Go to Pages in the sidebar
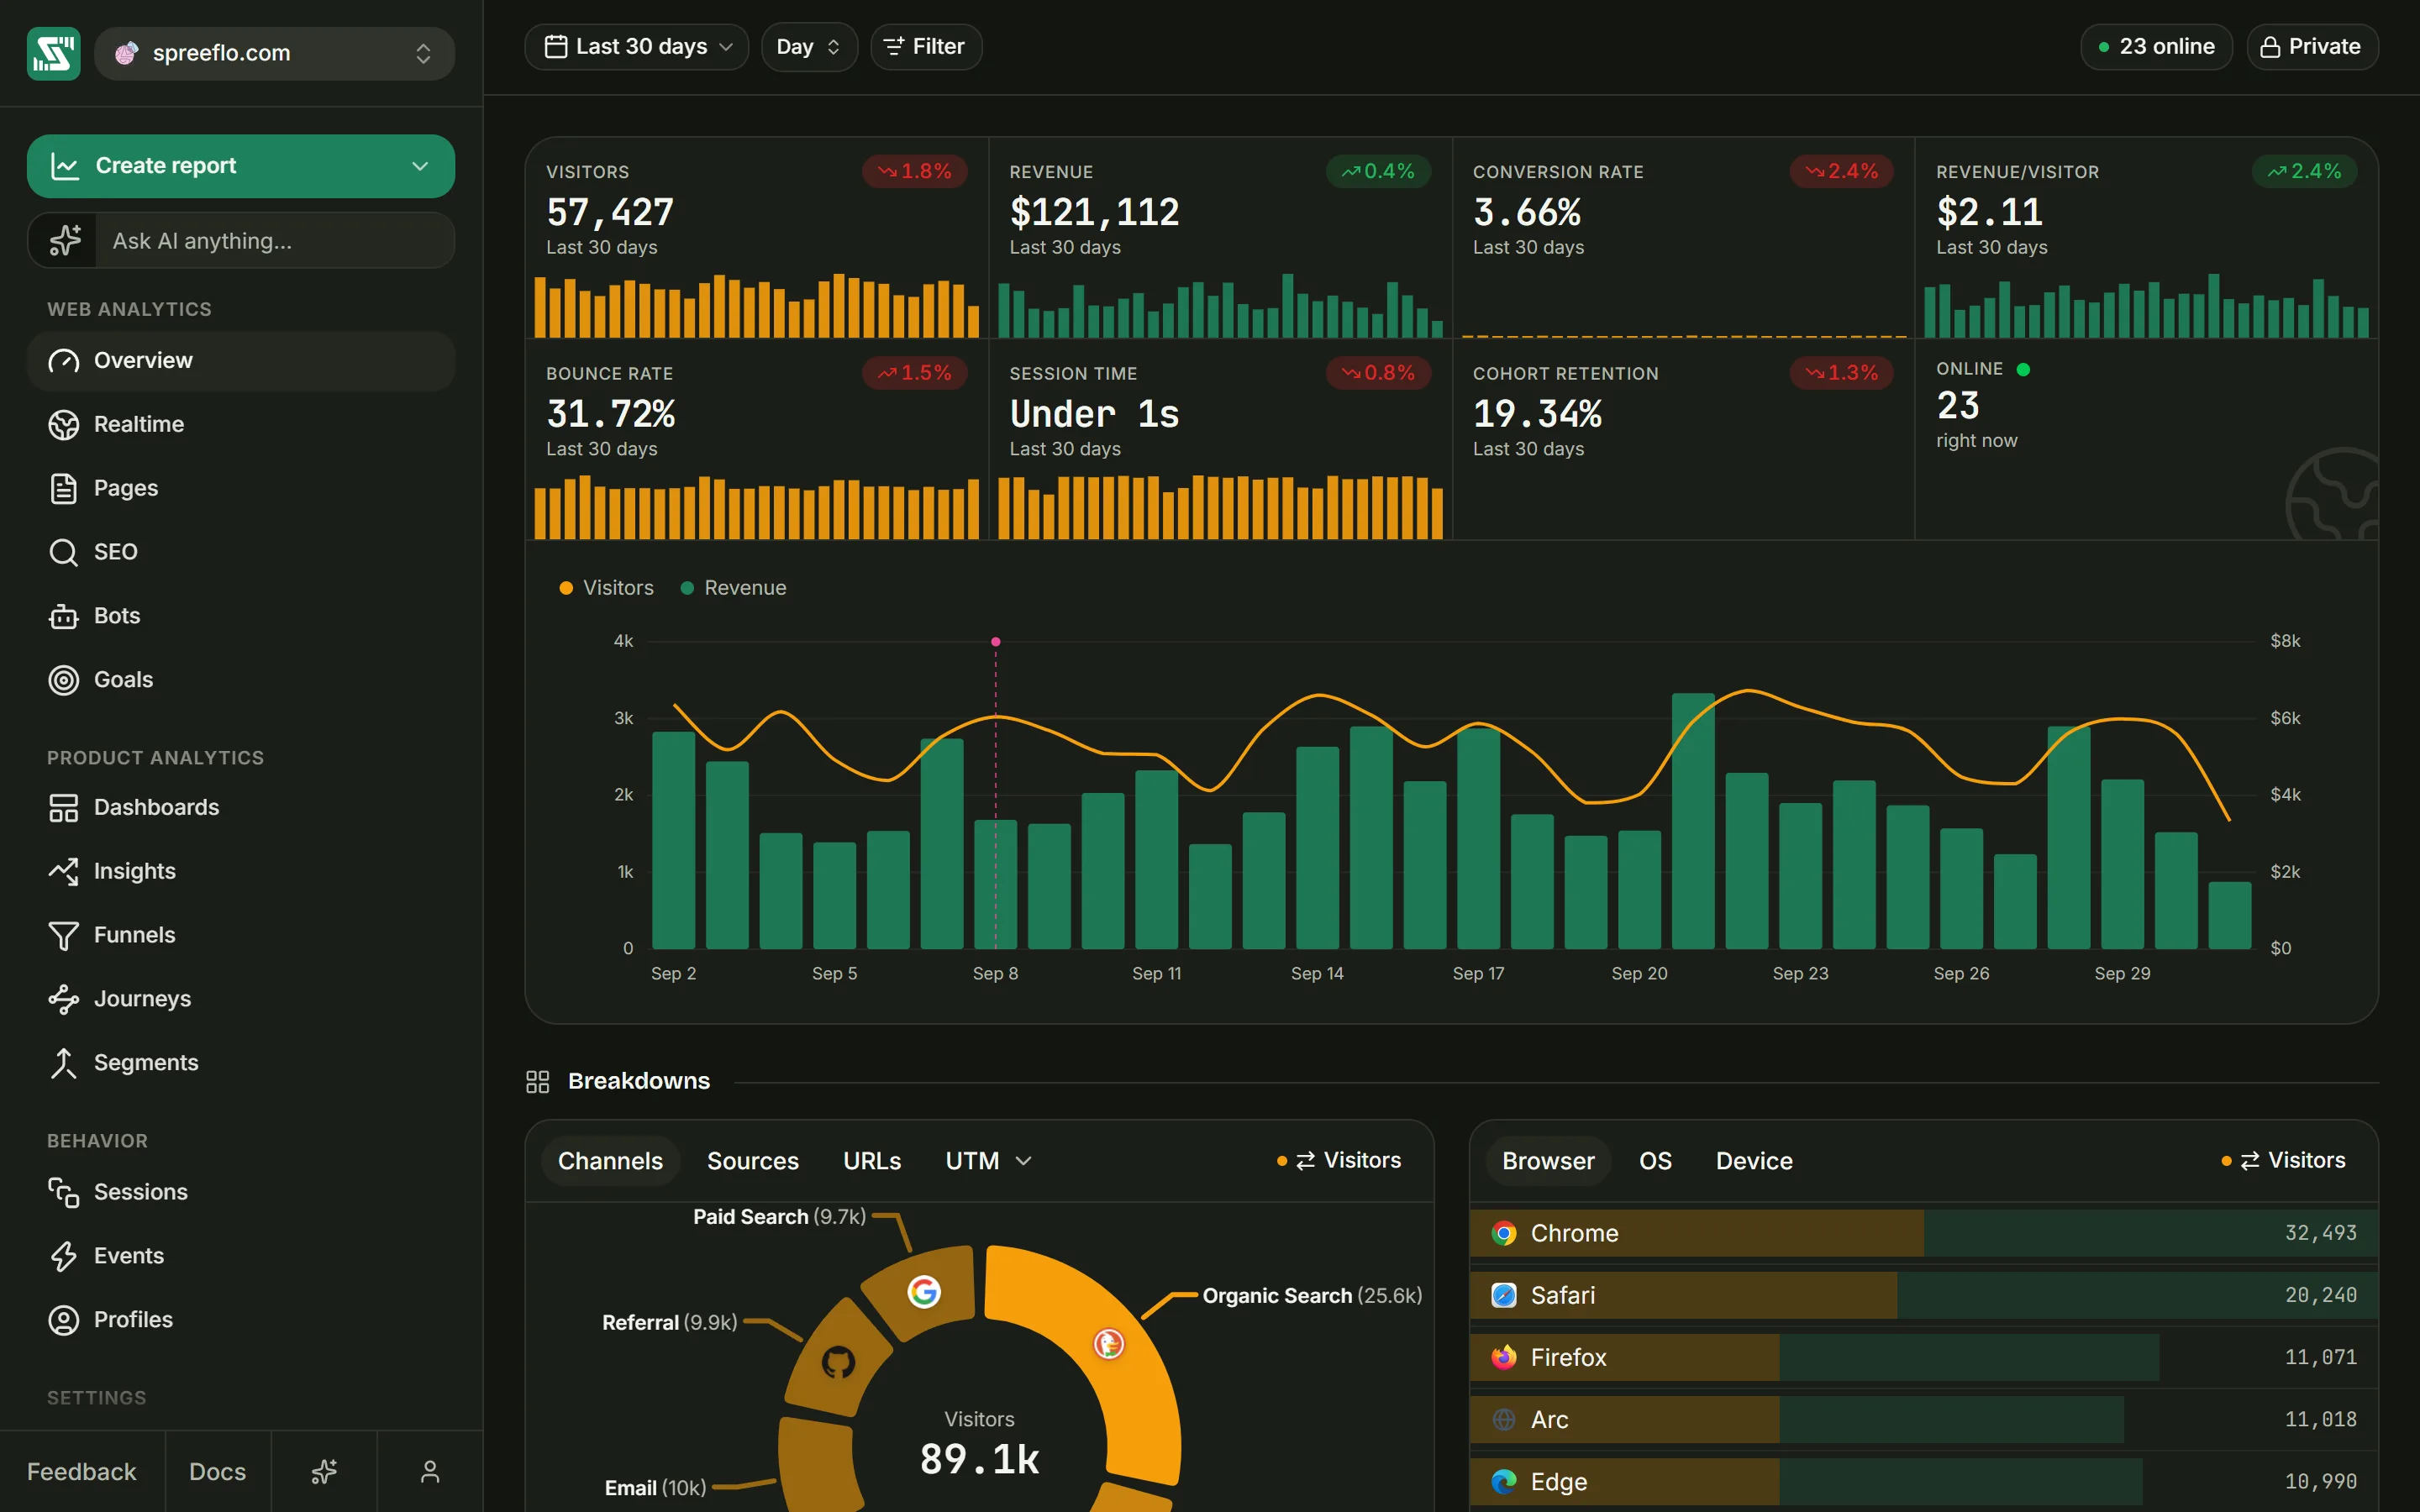The height and width of the screenshot is (1512, 2420). click(x=241, y=488)
